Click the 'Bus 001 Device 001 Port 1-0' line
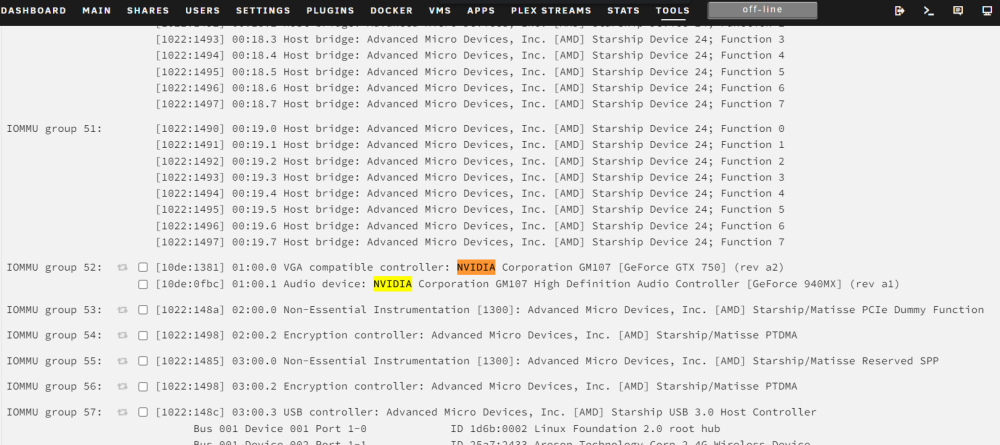1000x445 pixels. pyautogui.click(x=280, y=429)
